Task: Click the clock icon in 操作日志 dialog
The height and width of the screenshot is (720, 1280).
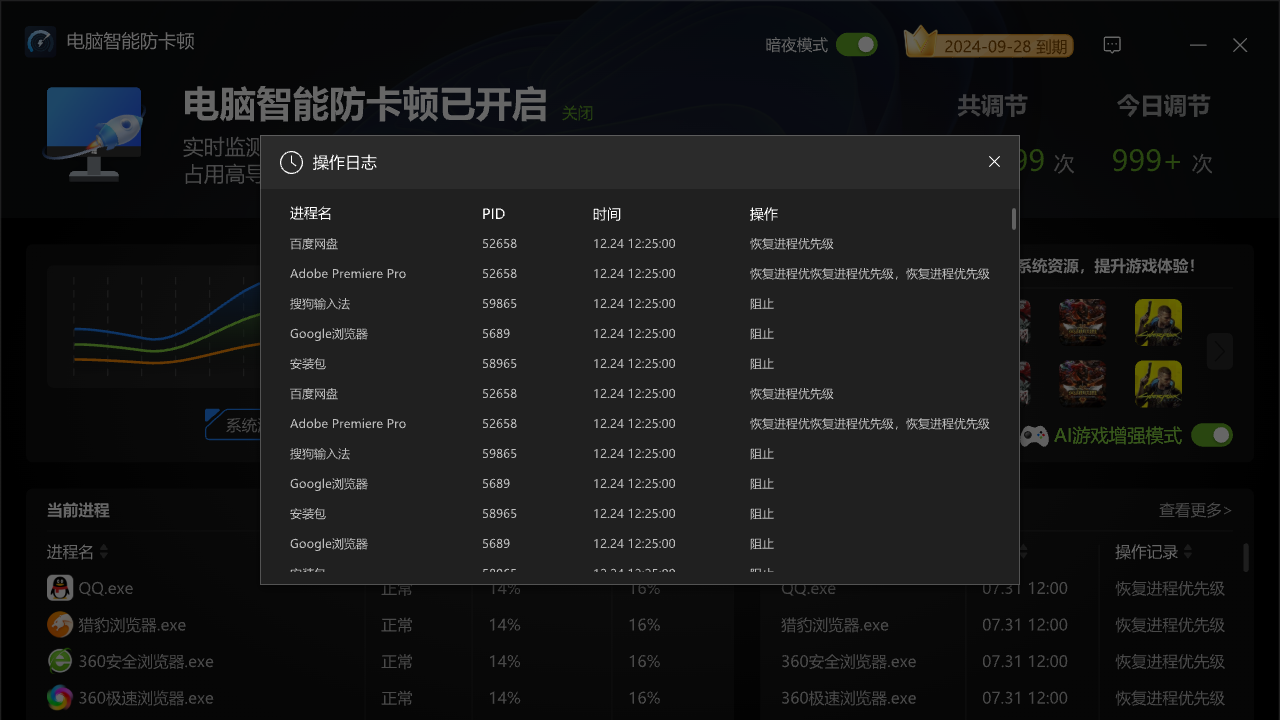Action: click(x=291, y=162)
